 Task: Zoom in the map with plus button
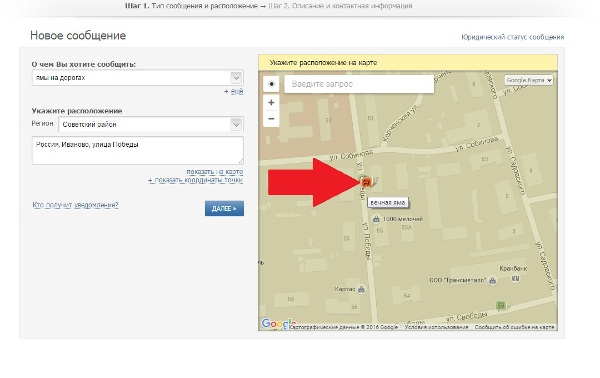pos(271,103)
